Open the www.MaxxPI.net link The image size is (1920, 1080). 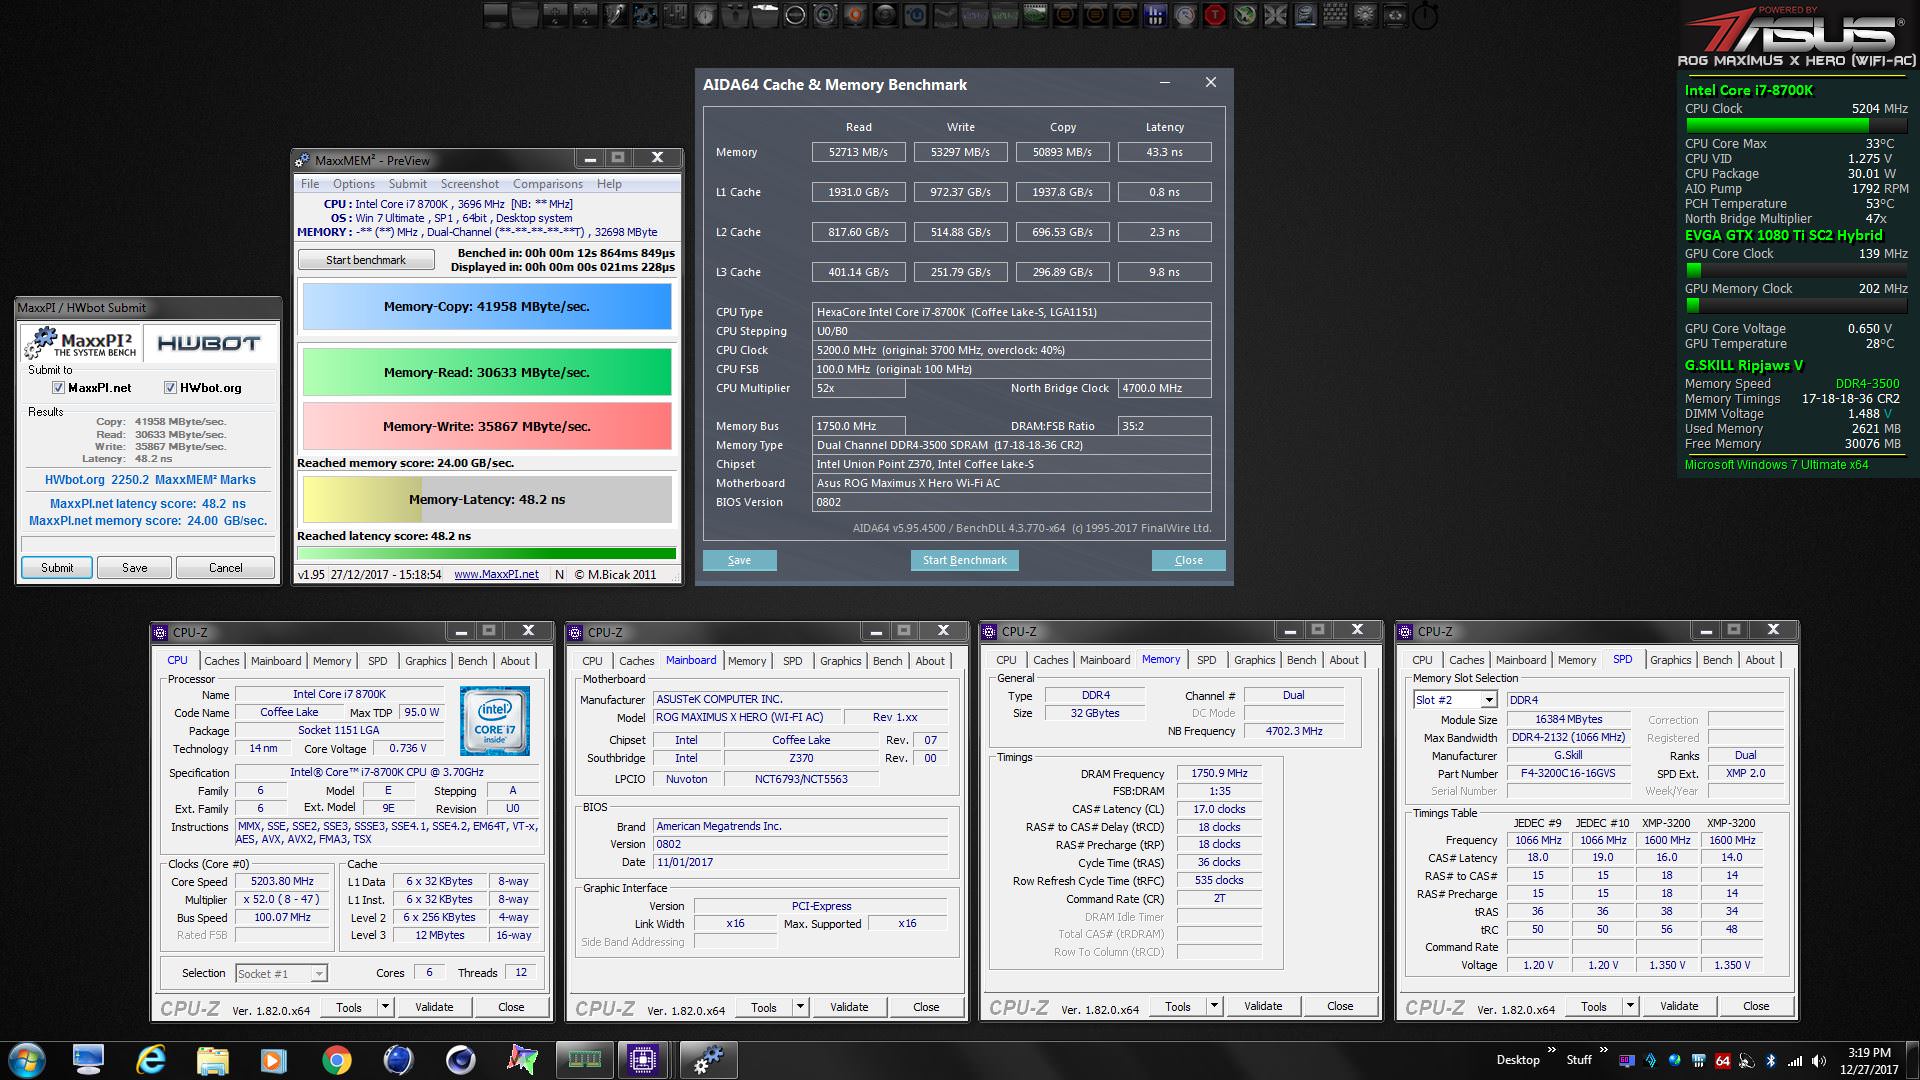(x=496, y=574)
